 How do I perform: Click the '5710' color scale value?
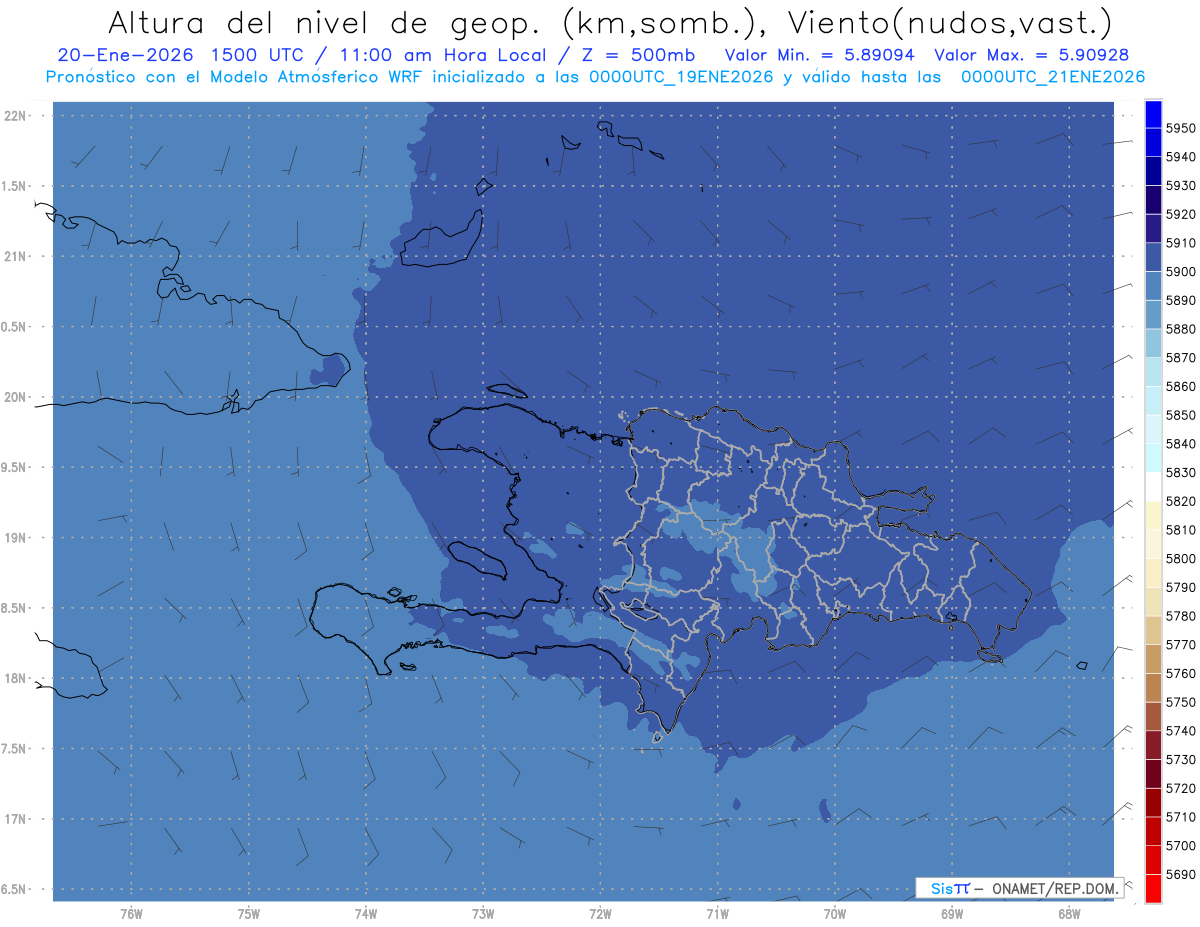pos(1181,817)
